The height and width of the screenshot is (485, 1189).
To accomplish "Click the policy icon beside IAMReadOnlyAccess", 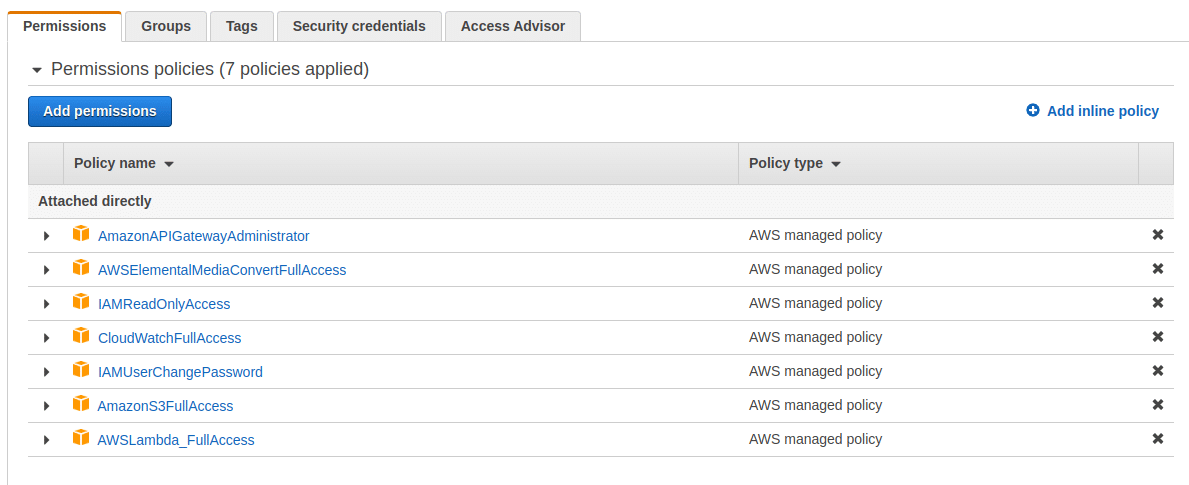I will click(81, 302).
